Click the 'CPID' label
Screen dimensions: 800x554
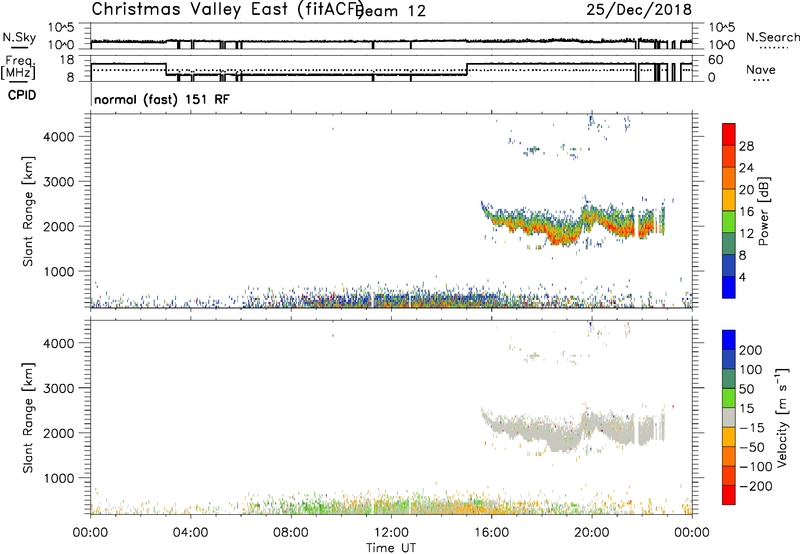(x=22, y=95)
